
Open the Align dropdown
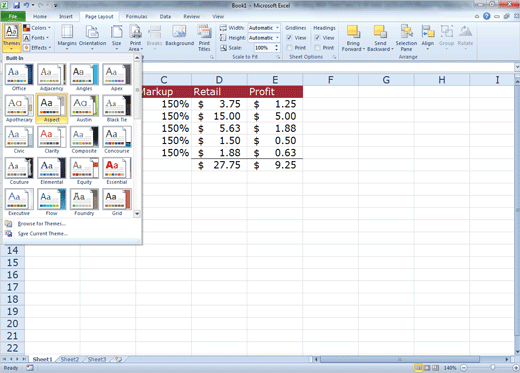[428, 38]
